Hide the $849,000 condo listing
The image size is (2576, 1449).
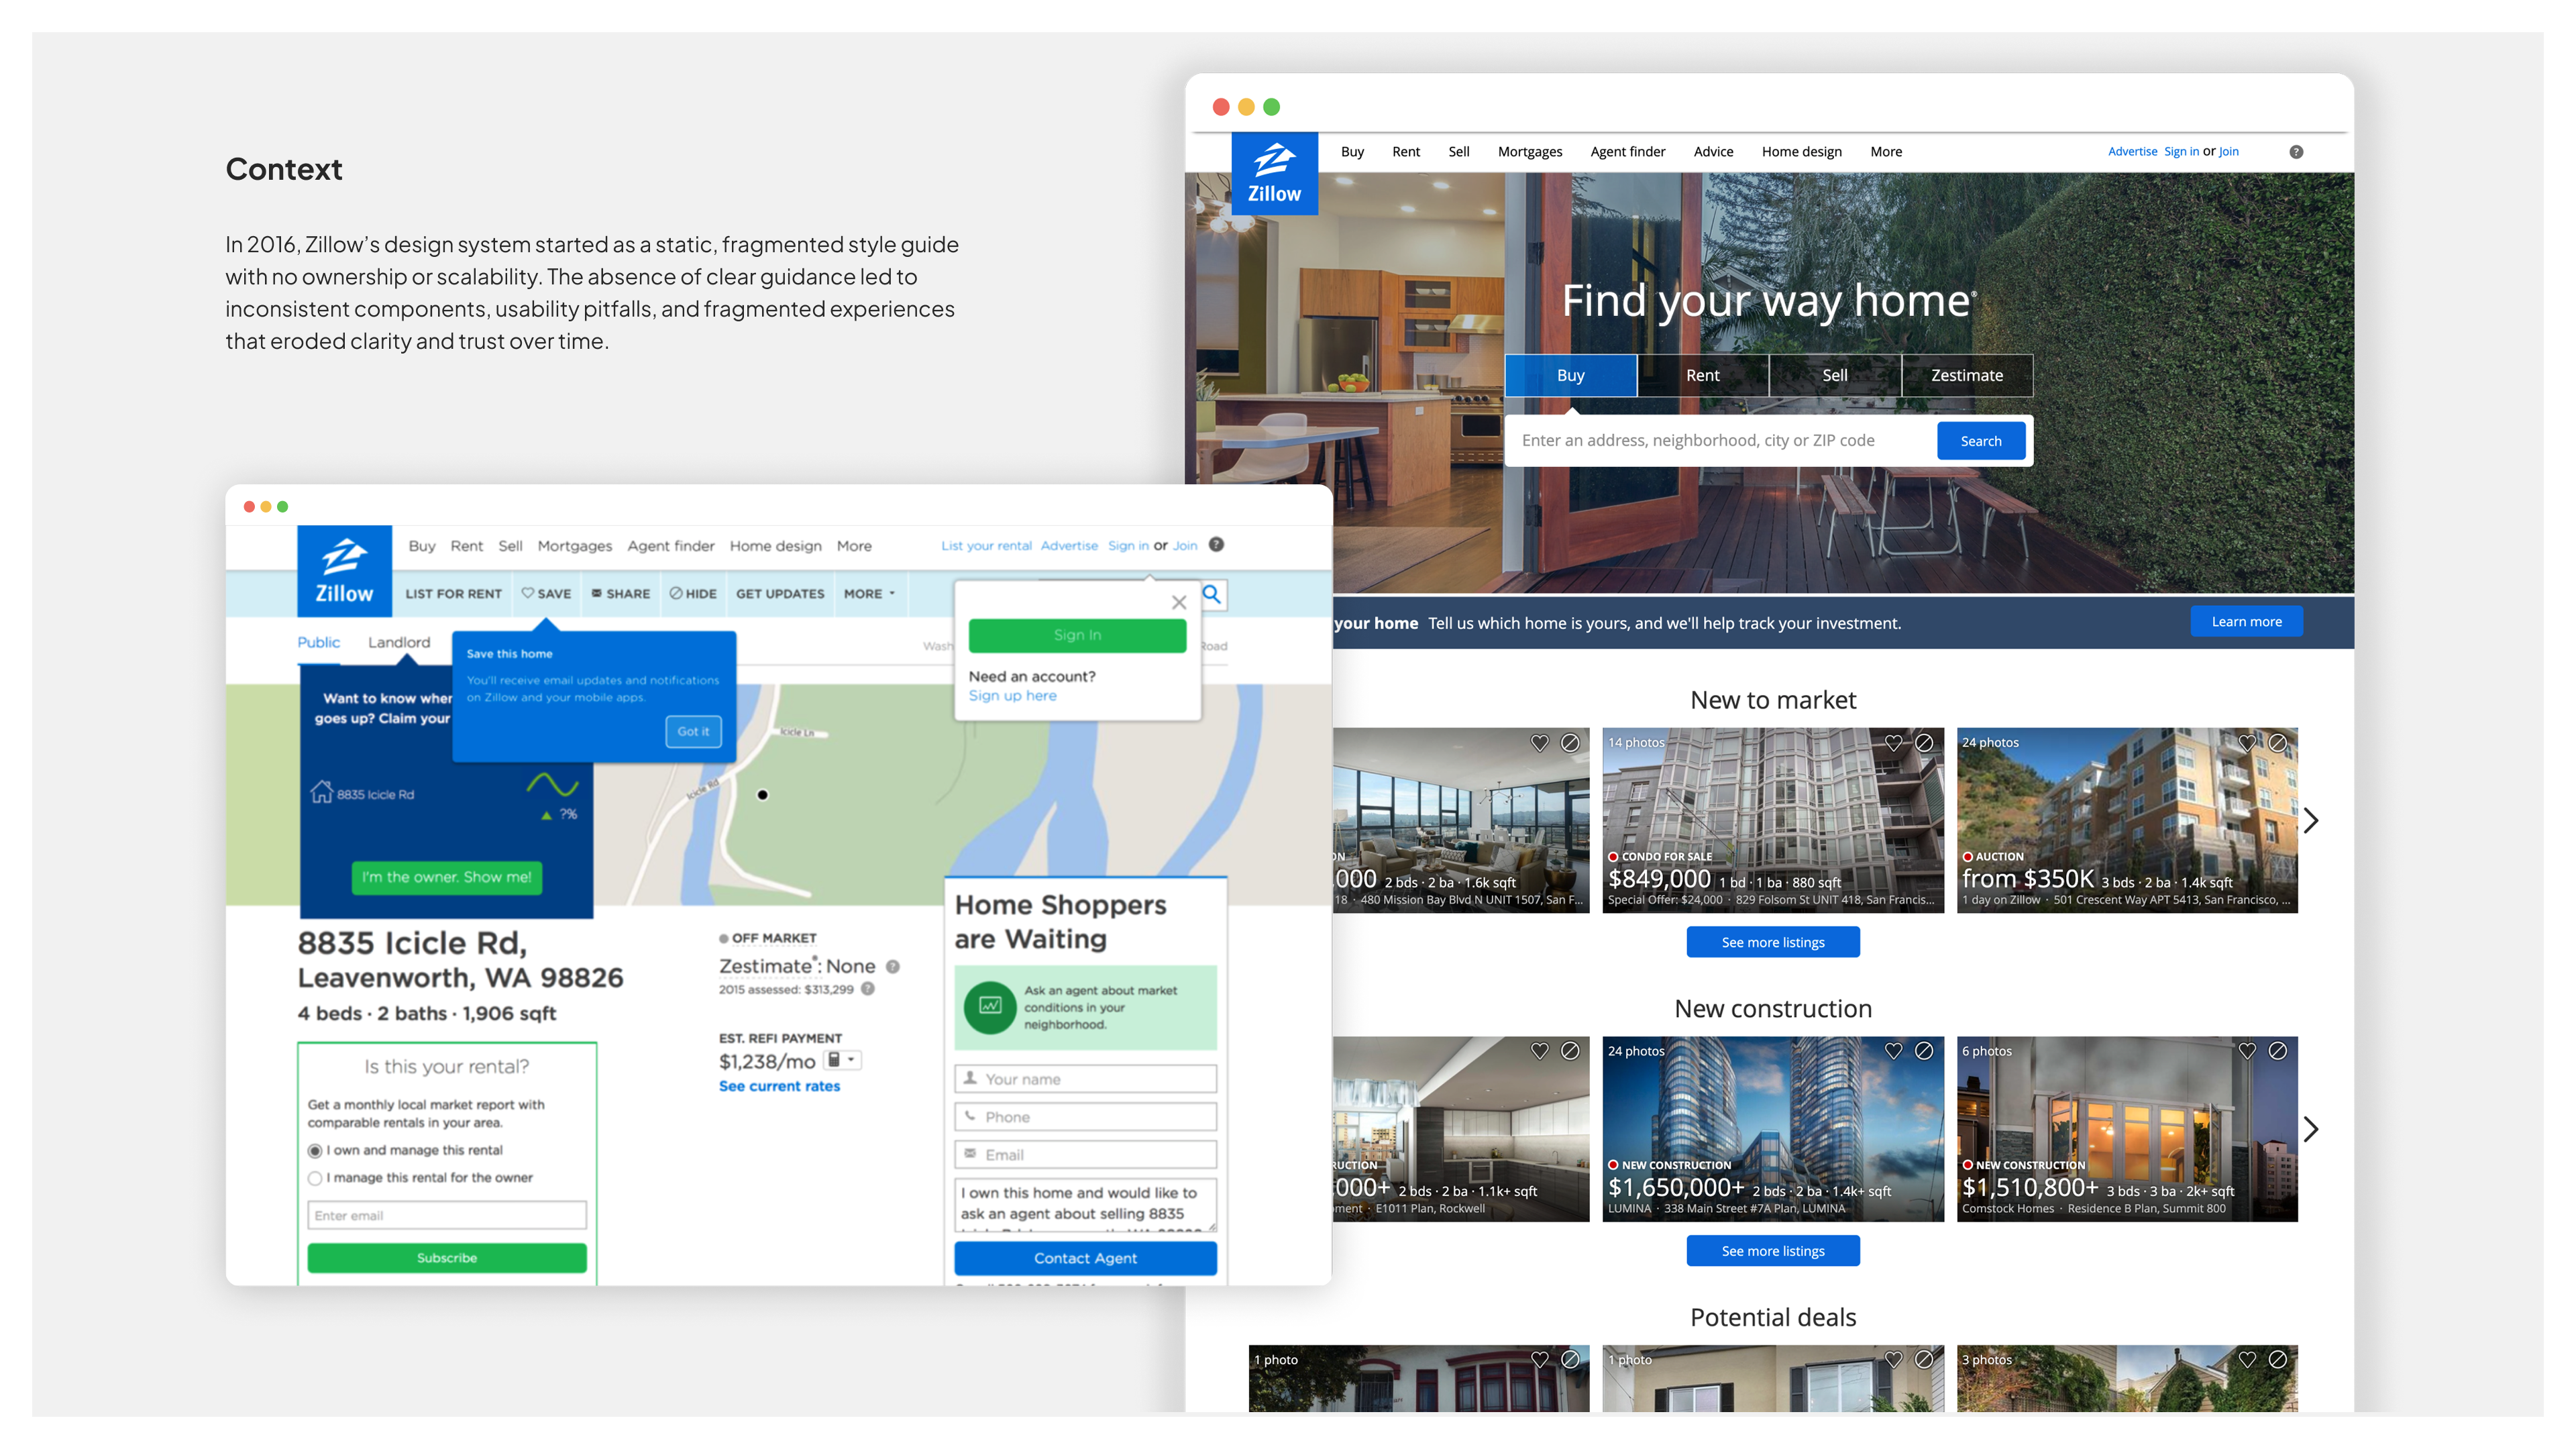[1924, 742]
